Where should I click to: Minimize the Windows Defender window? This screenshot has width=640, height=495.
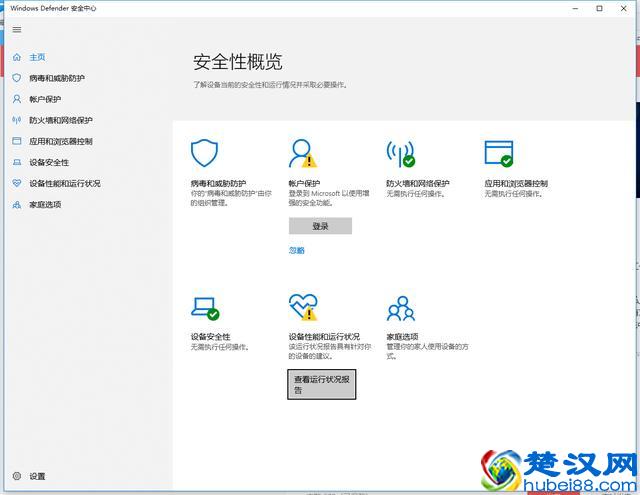pos(576,8)
